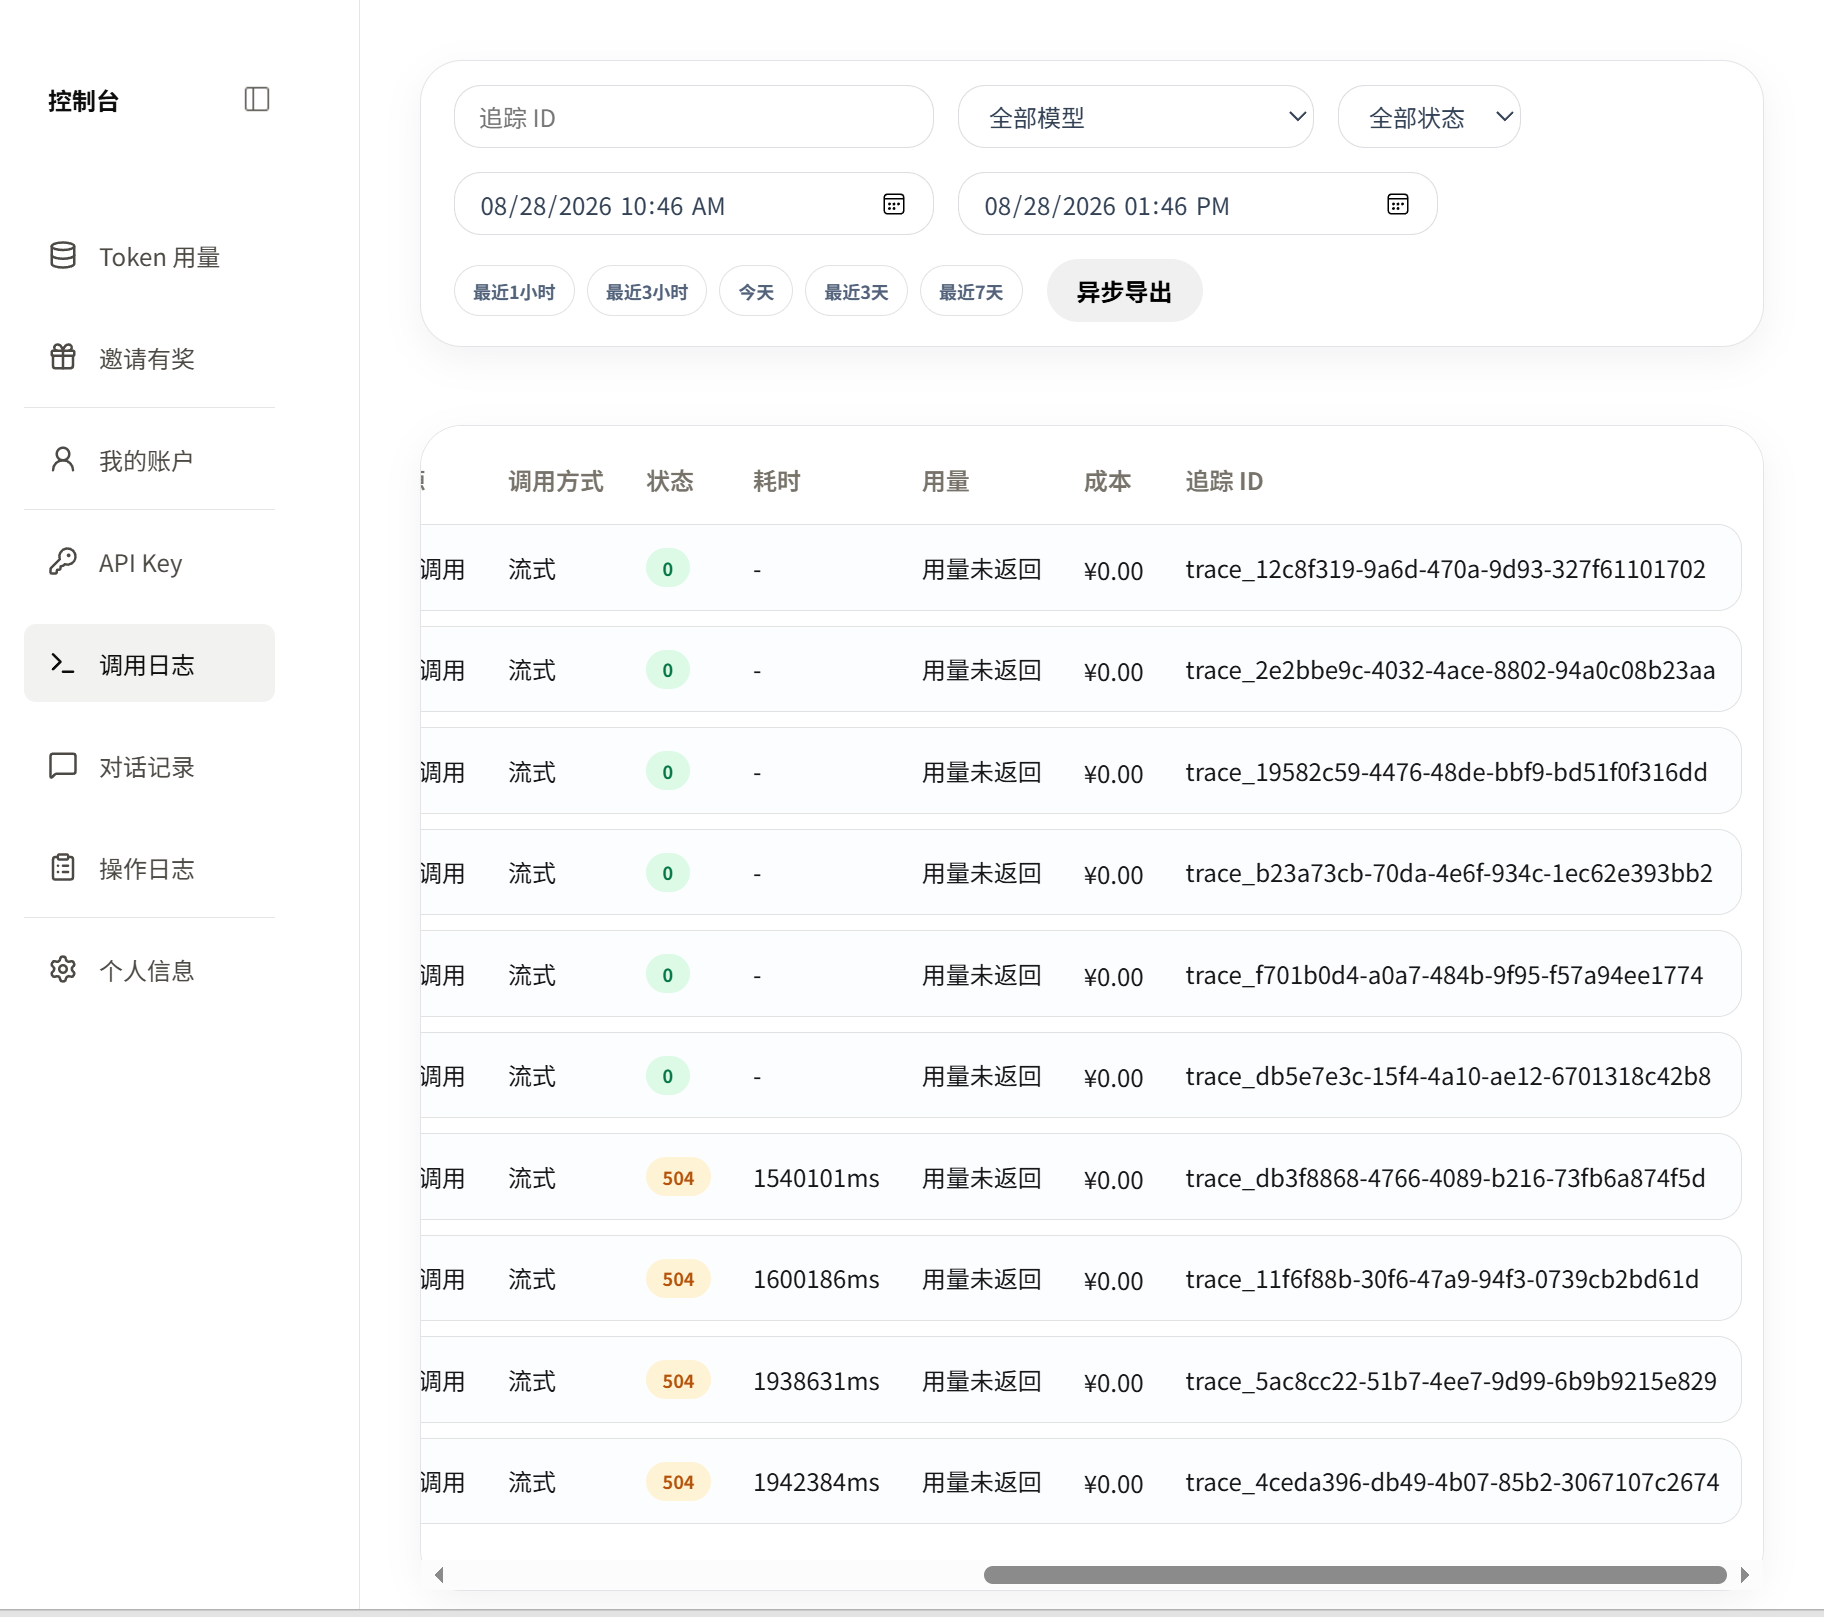Click the Token 用量 database icon
The image size is (1824, 1617).
[x=63, y=256]
